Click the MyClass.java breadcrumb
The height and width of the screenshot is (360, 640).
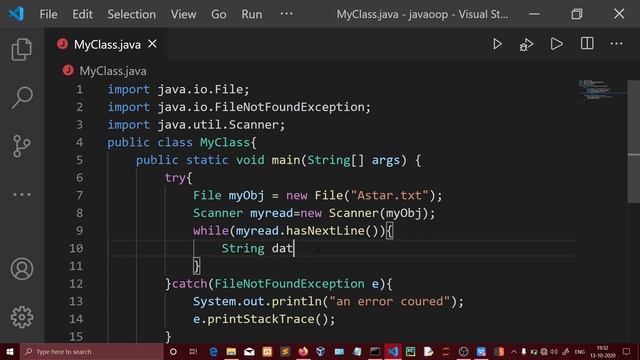[113, 71]
